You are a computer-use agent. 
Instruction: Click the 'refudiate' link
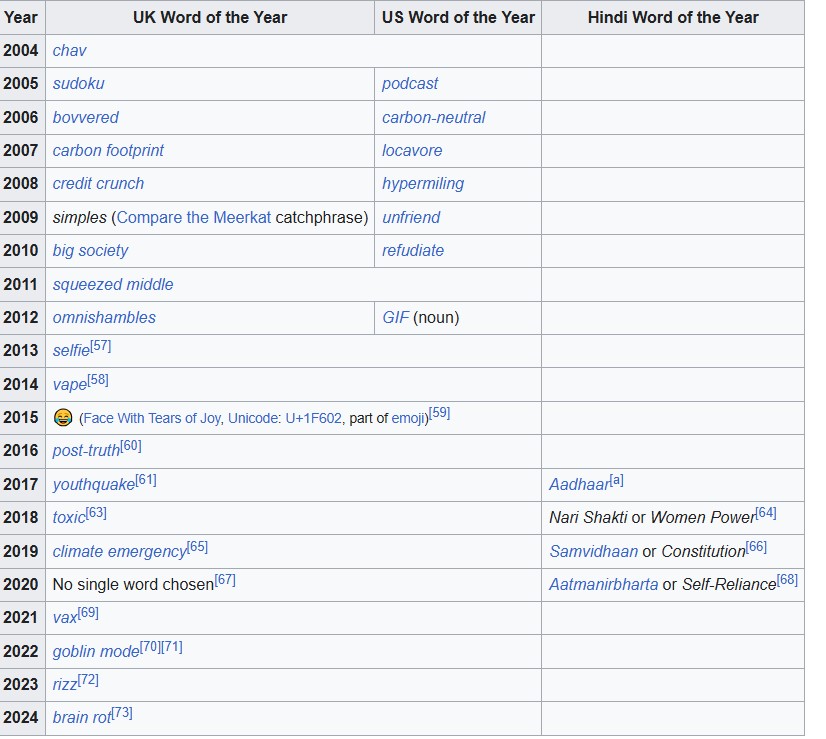[x=412, y=251]
